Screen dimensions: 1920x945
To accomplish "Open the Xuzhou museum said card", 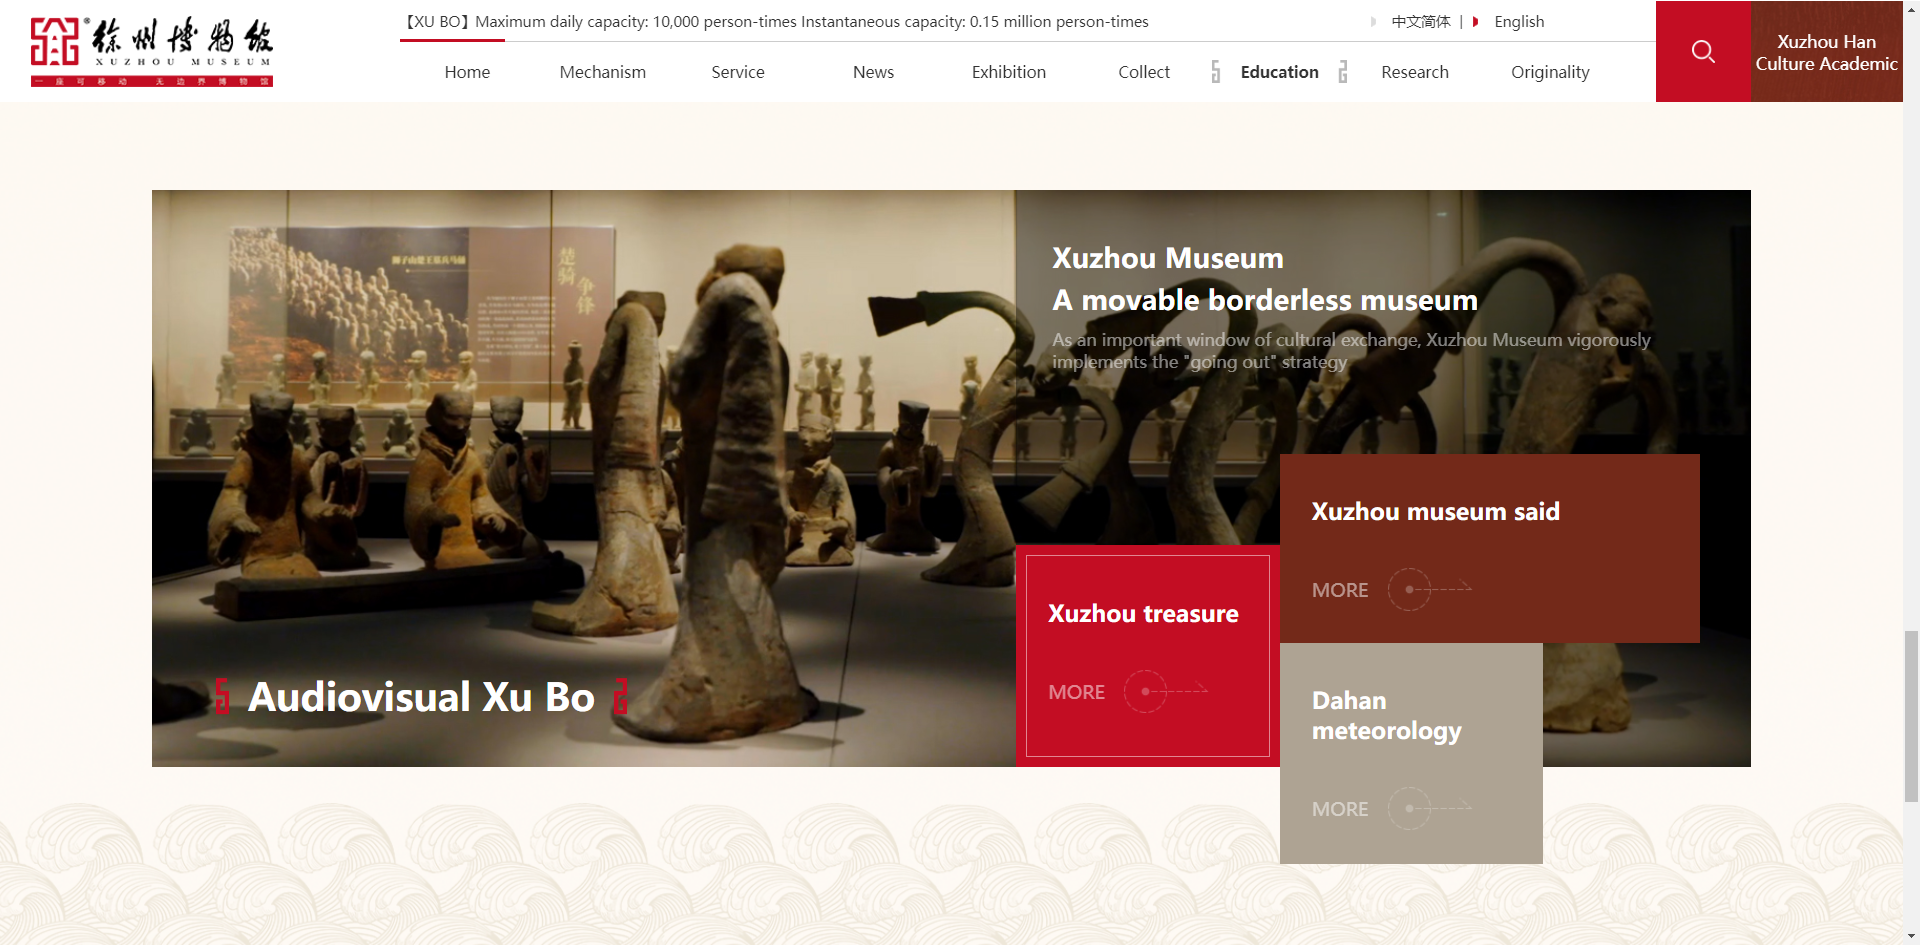I will pos(1490,549).
